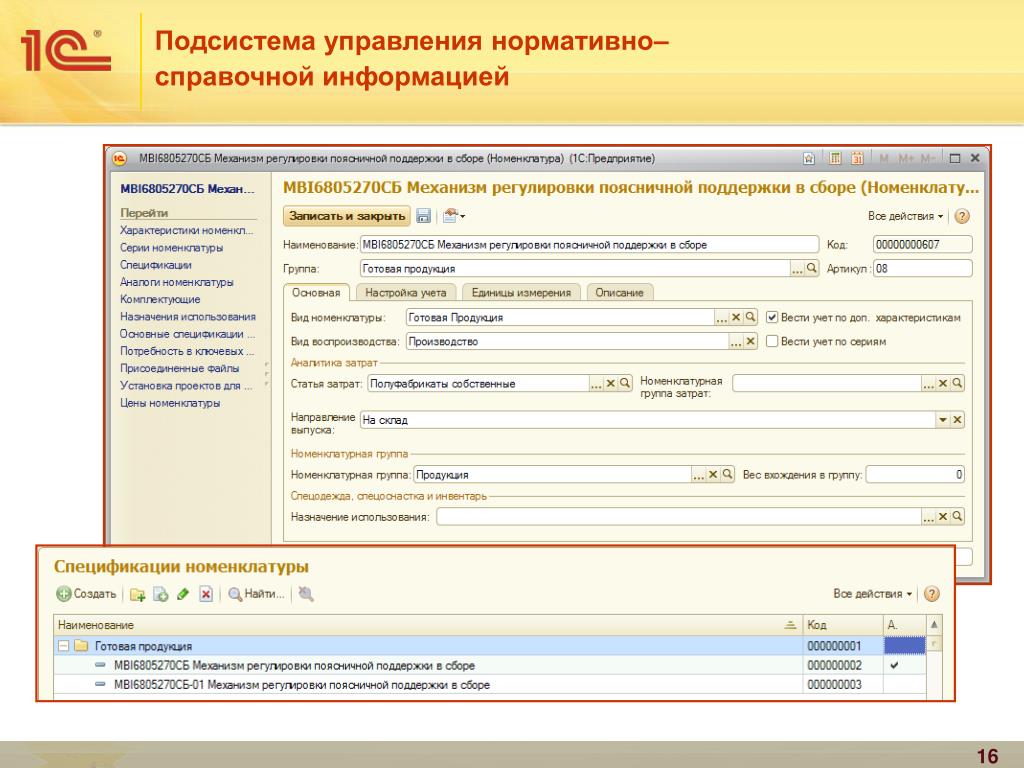Clear the Номенклатурная группа Продукция field
This screenshot has width=1024, height=768.
coord(713,475)
